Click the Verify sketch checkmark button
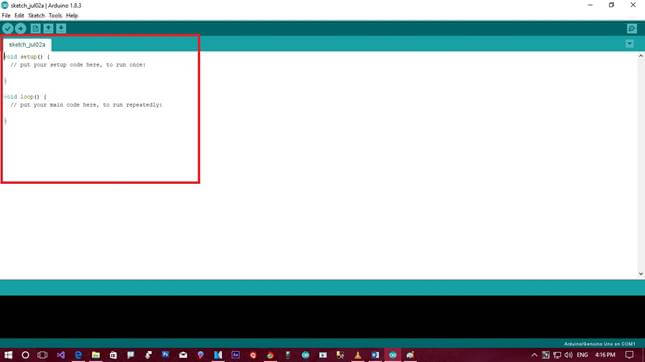The width and height of the screenshot is (645, 362). click(7, 28)
